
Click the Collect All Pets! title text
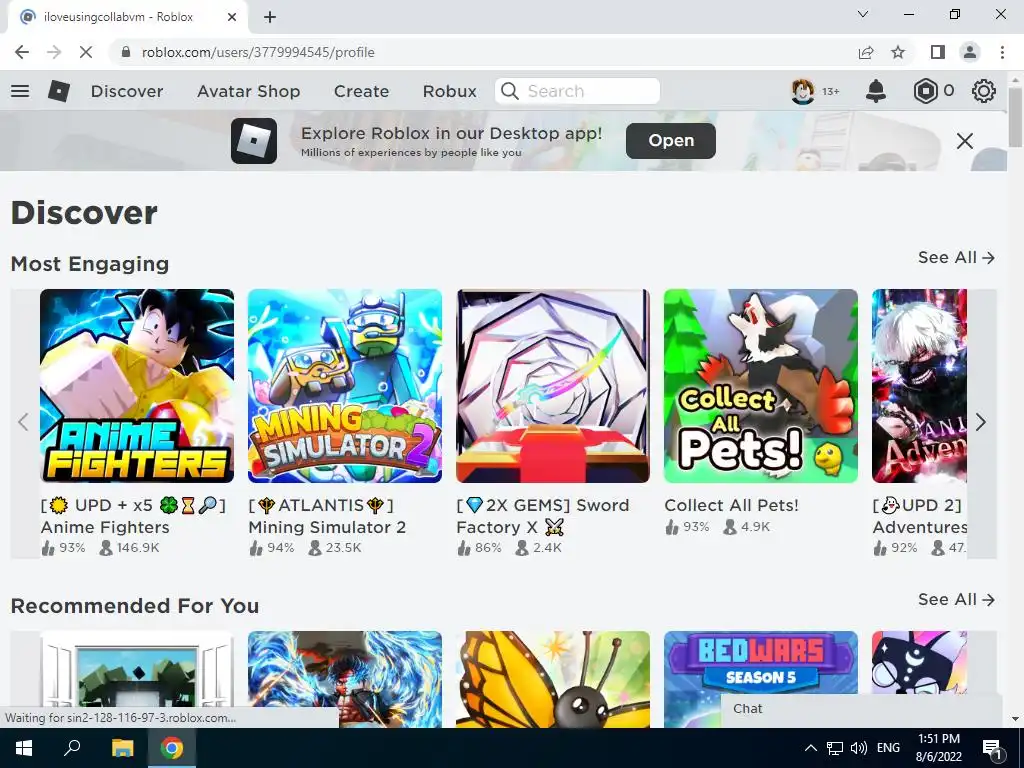pos(731,505)
